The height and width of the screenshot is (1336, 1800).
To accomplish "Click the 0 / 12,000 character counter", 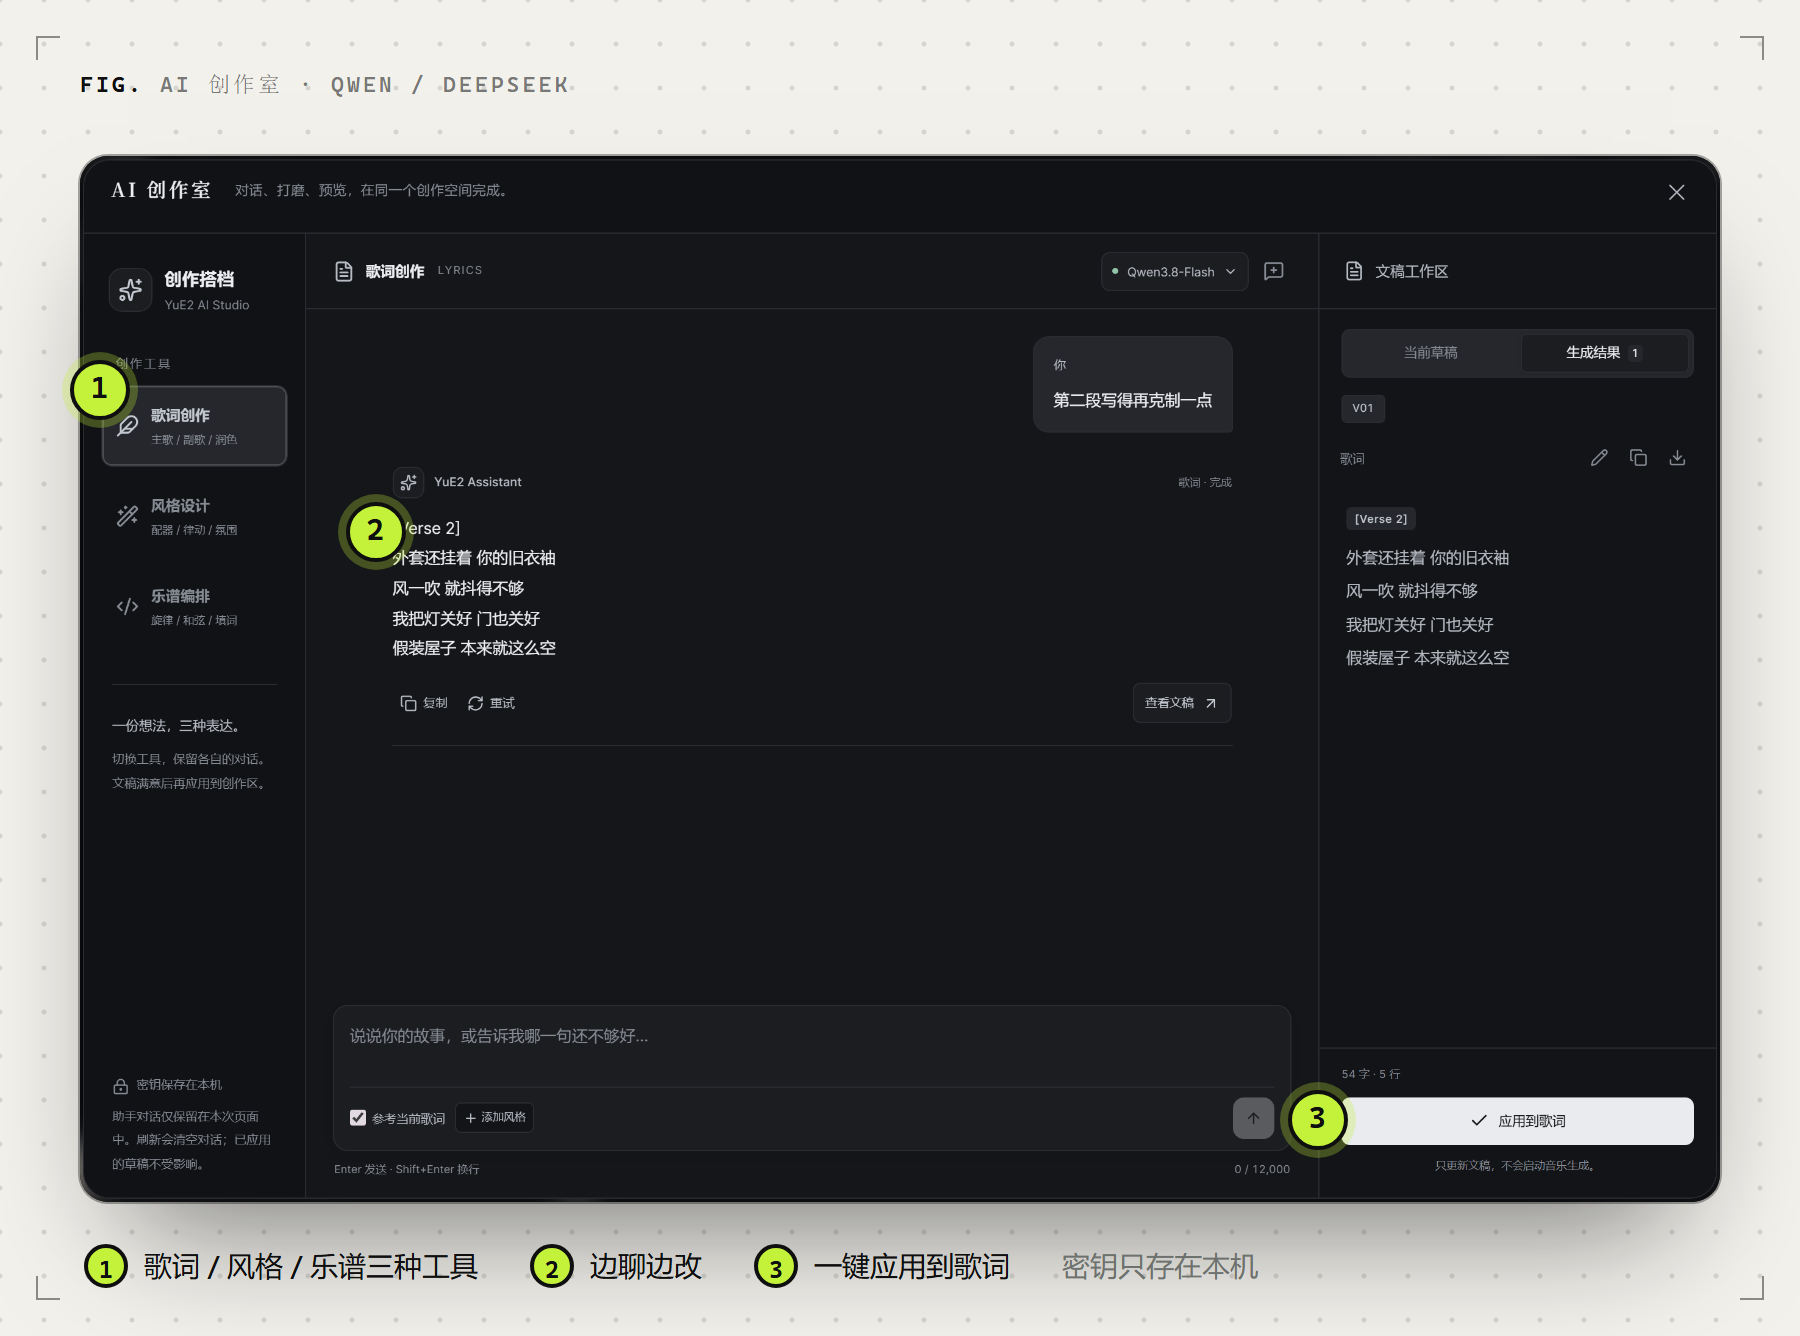I will point(1262,1169).
